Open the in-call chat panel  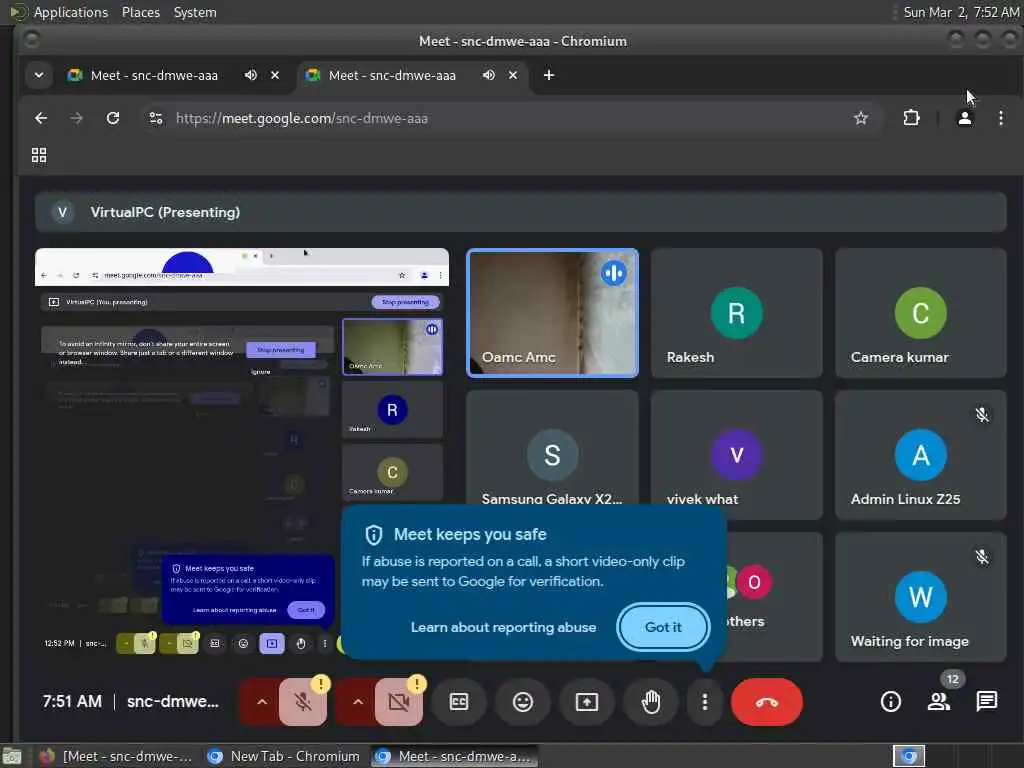(x=987, y=702)
